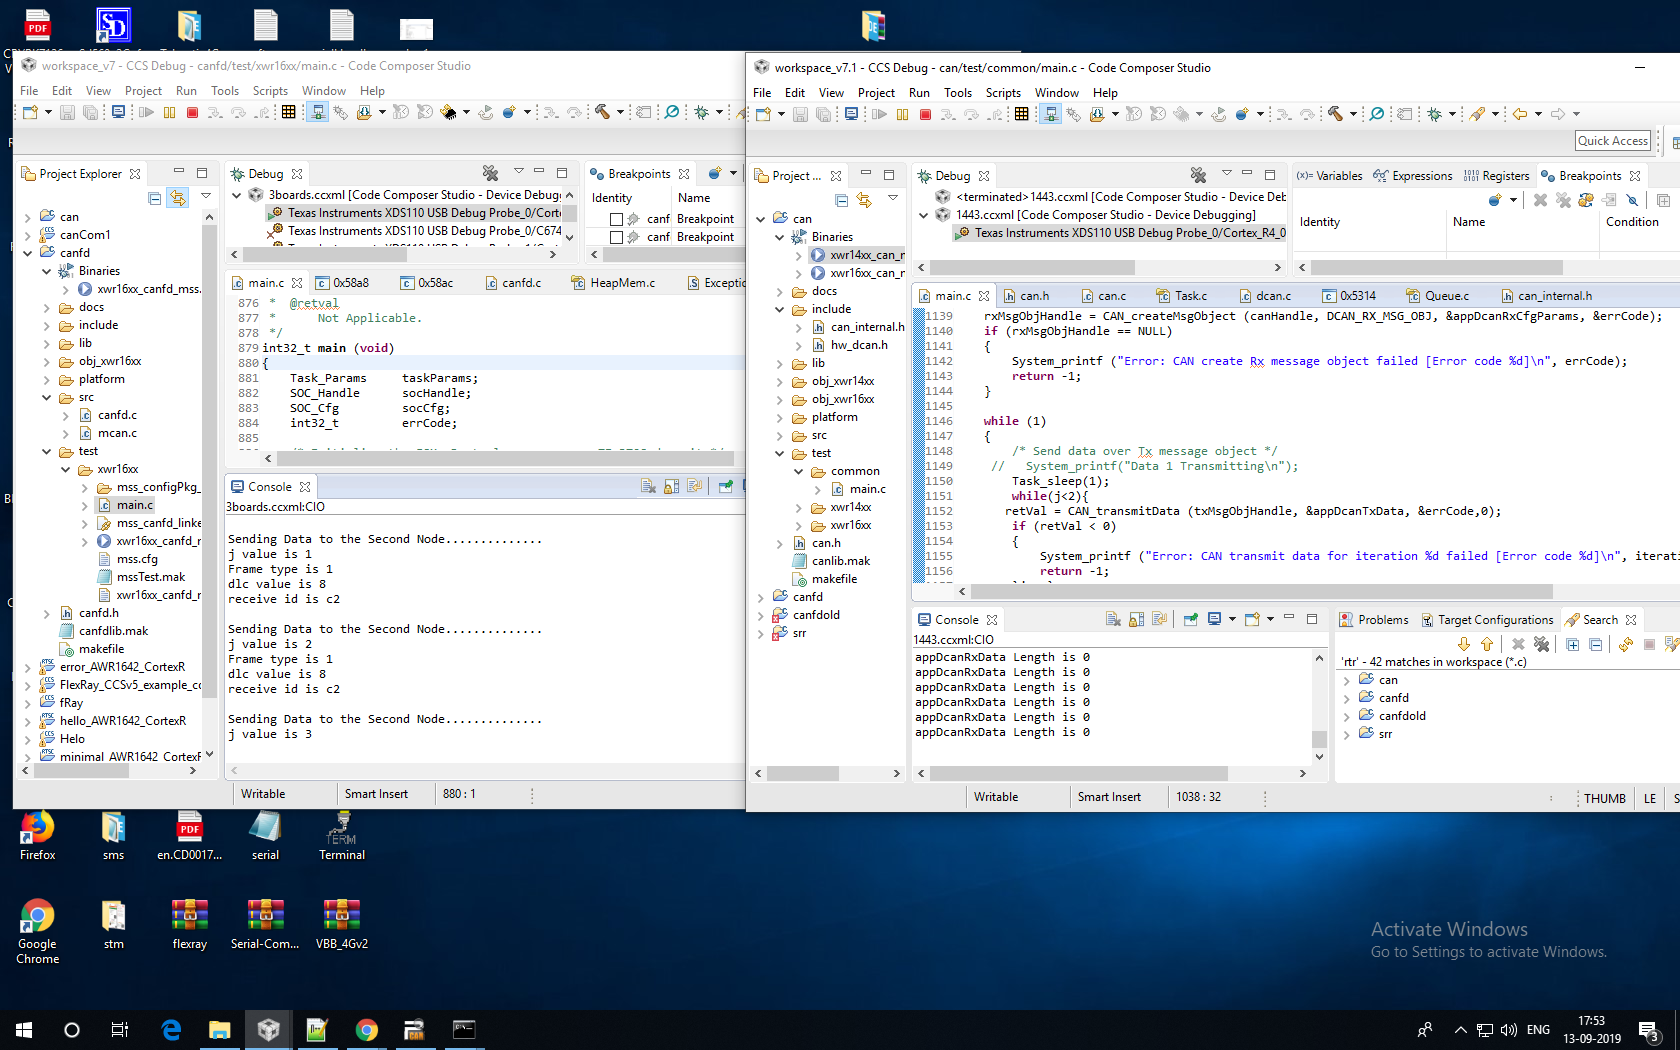The height and width of the screenshot is (1050, 1680).
Task: Enable the second canf breakpoint checkbox
Action: [x=616, y=237]
